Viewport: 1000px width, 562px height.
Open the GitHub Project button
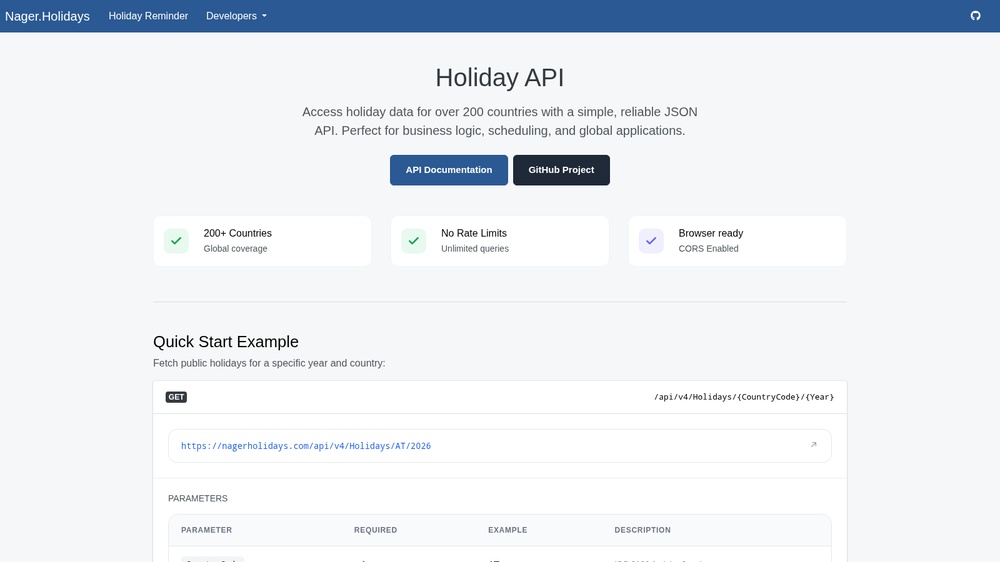click(561, 170)
